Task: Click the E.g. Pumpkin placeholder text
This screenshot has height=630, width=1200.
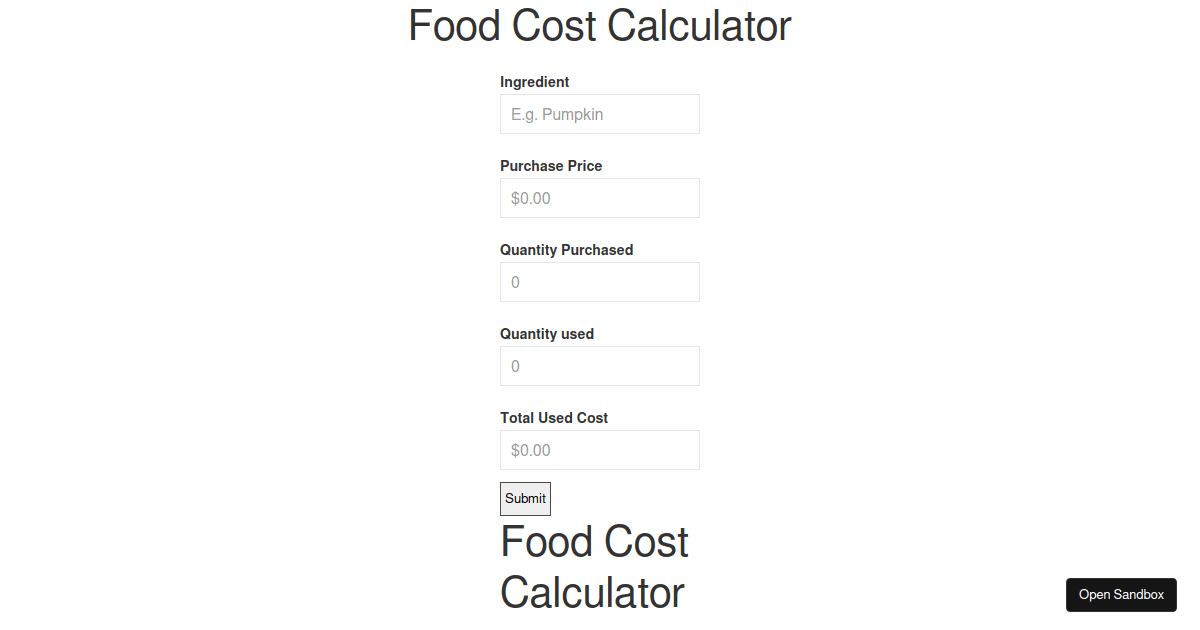Action: click(557, 114)
